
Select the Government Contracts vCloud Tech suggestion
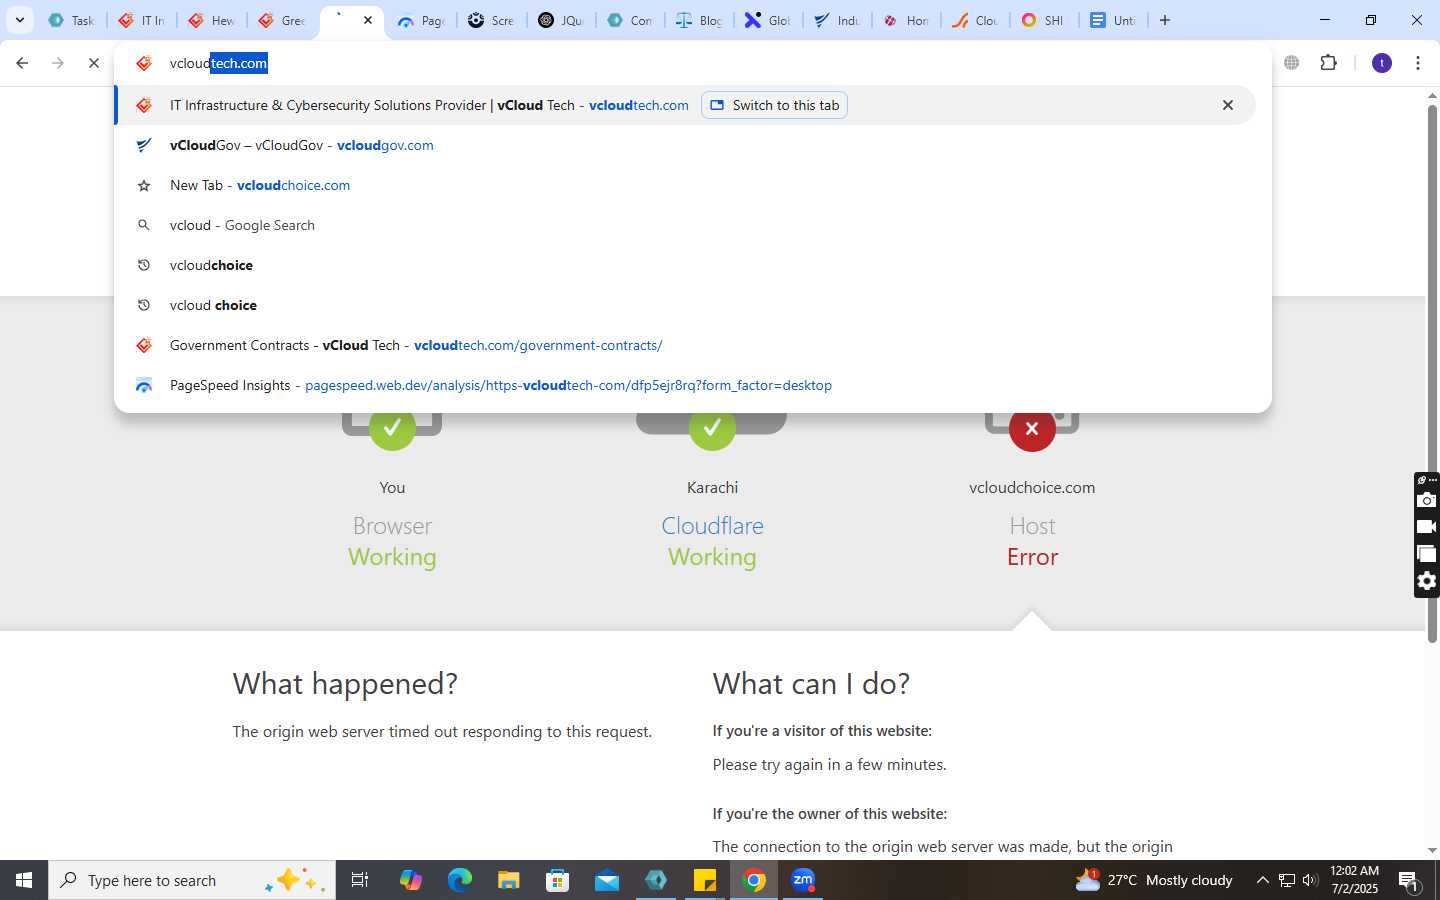[x=685, y=345]
